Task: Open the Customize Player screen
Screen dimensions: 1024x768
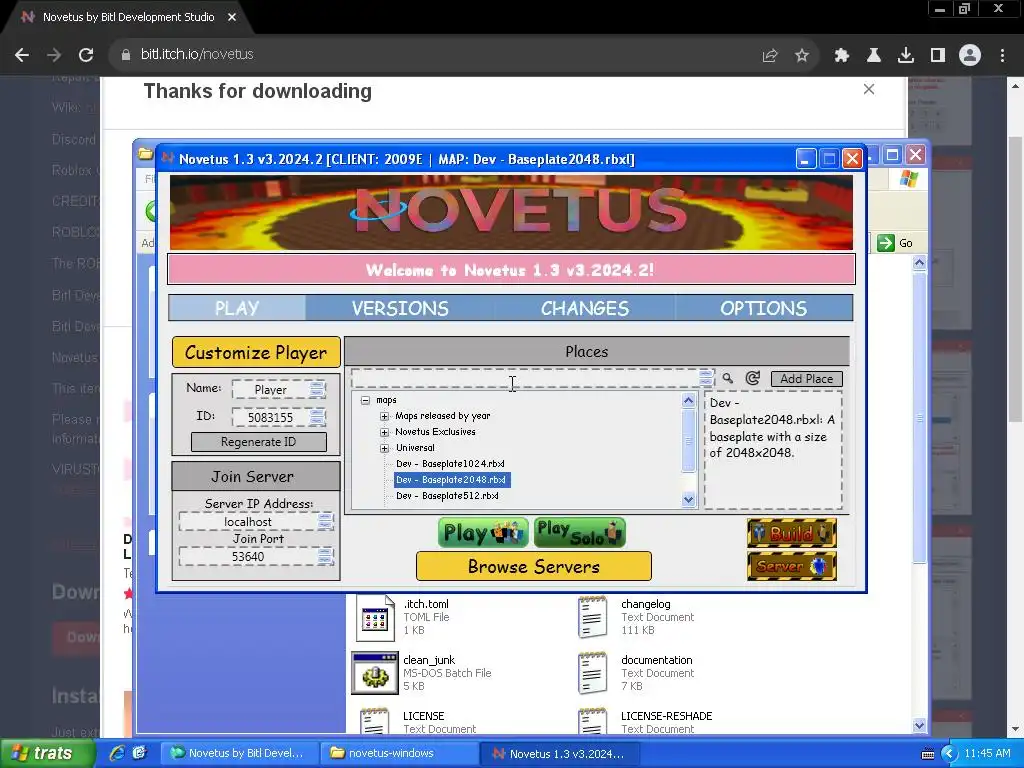Action: 256,353
